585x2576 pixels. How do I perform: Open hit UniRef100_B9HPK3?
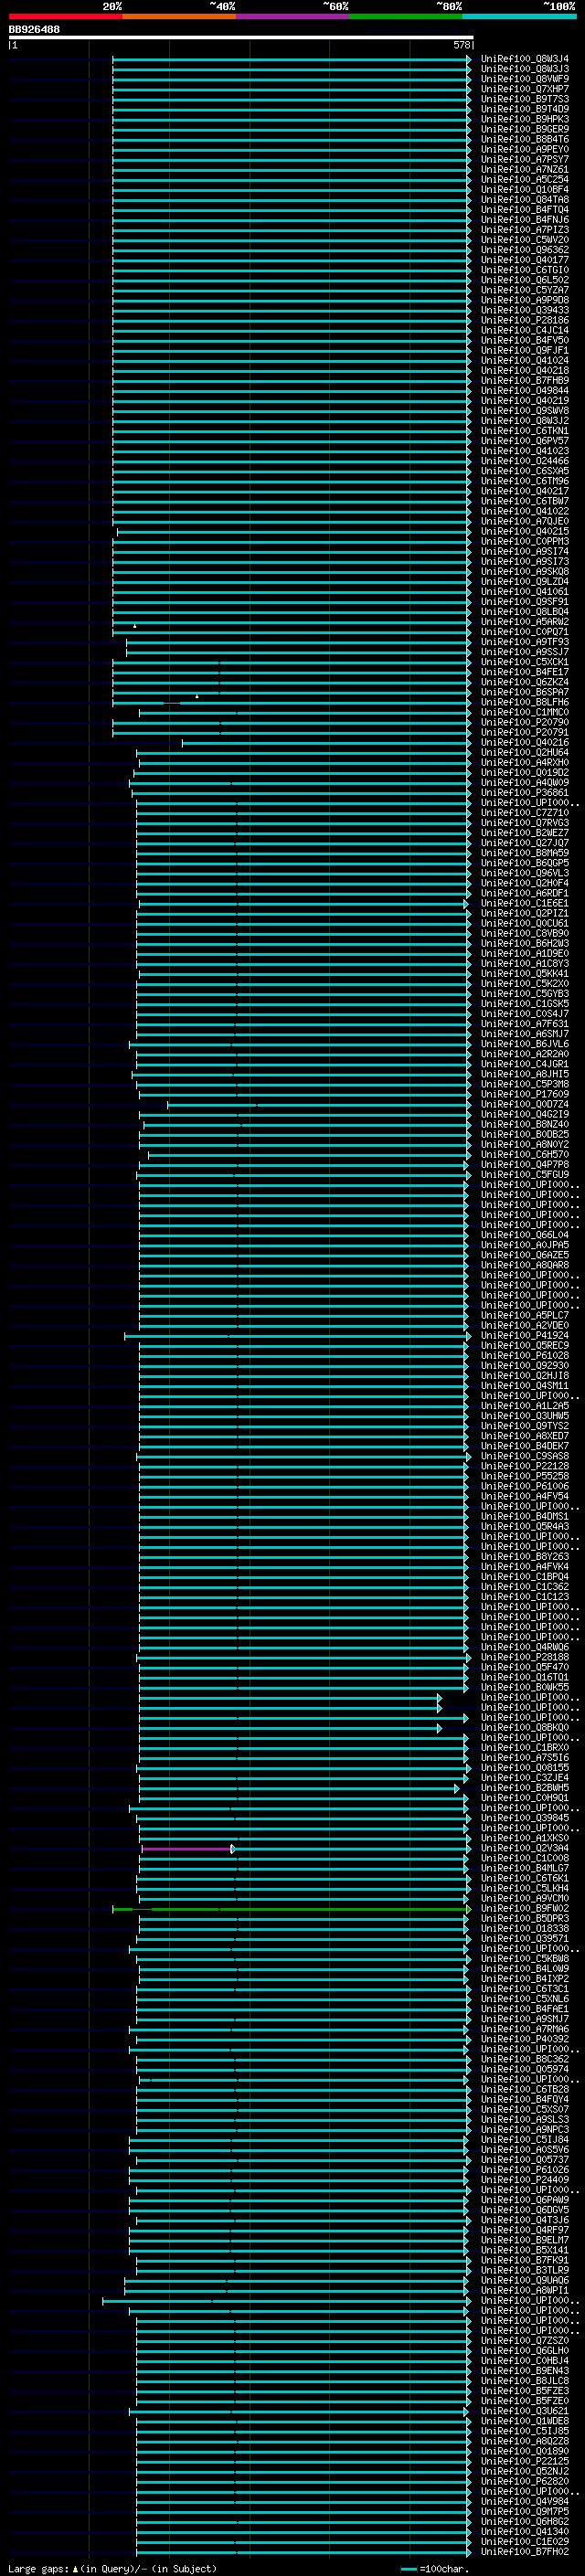point(525,119)
